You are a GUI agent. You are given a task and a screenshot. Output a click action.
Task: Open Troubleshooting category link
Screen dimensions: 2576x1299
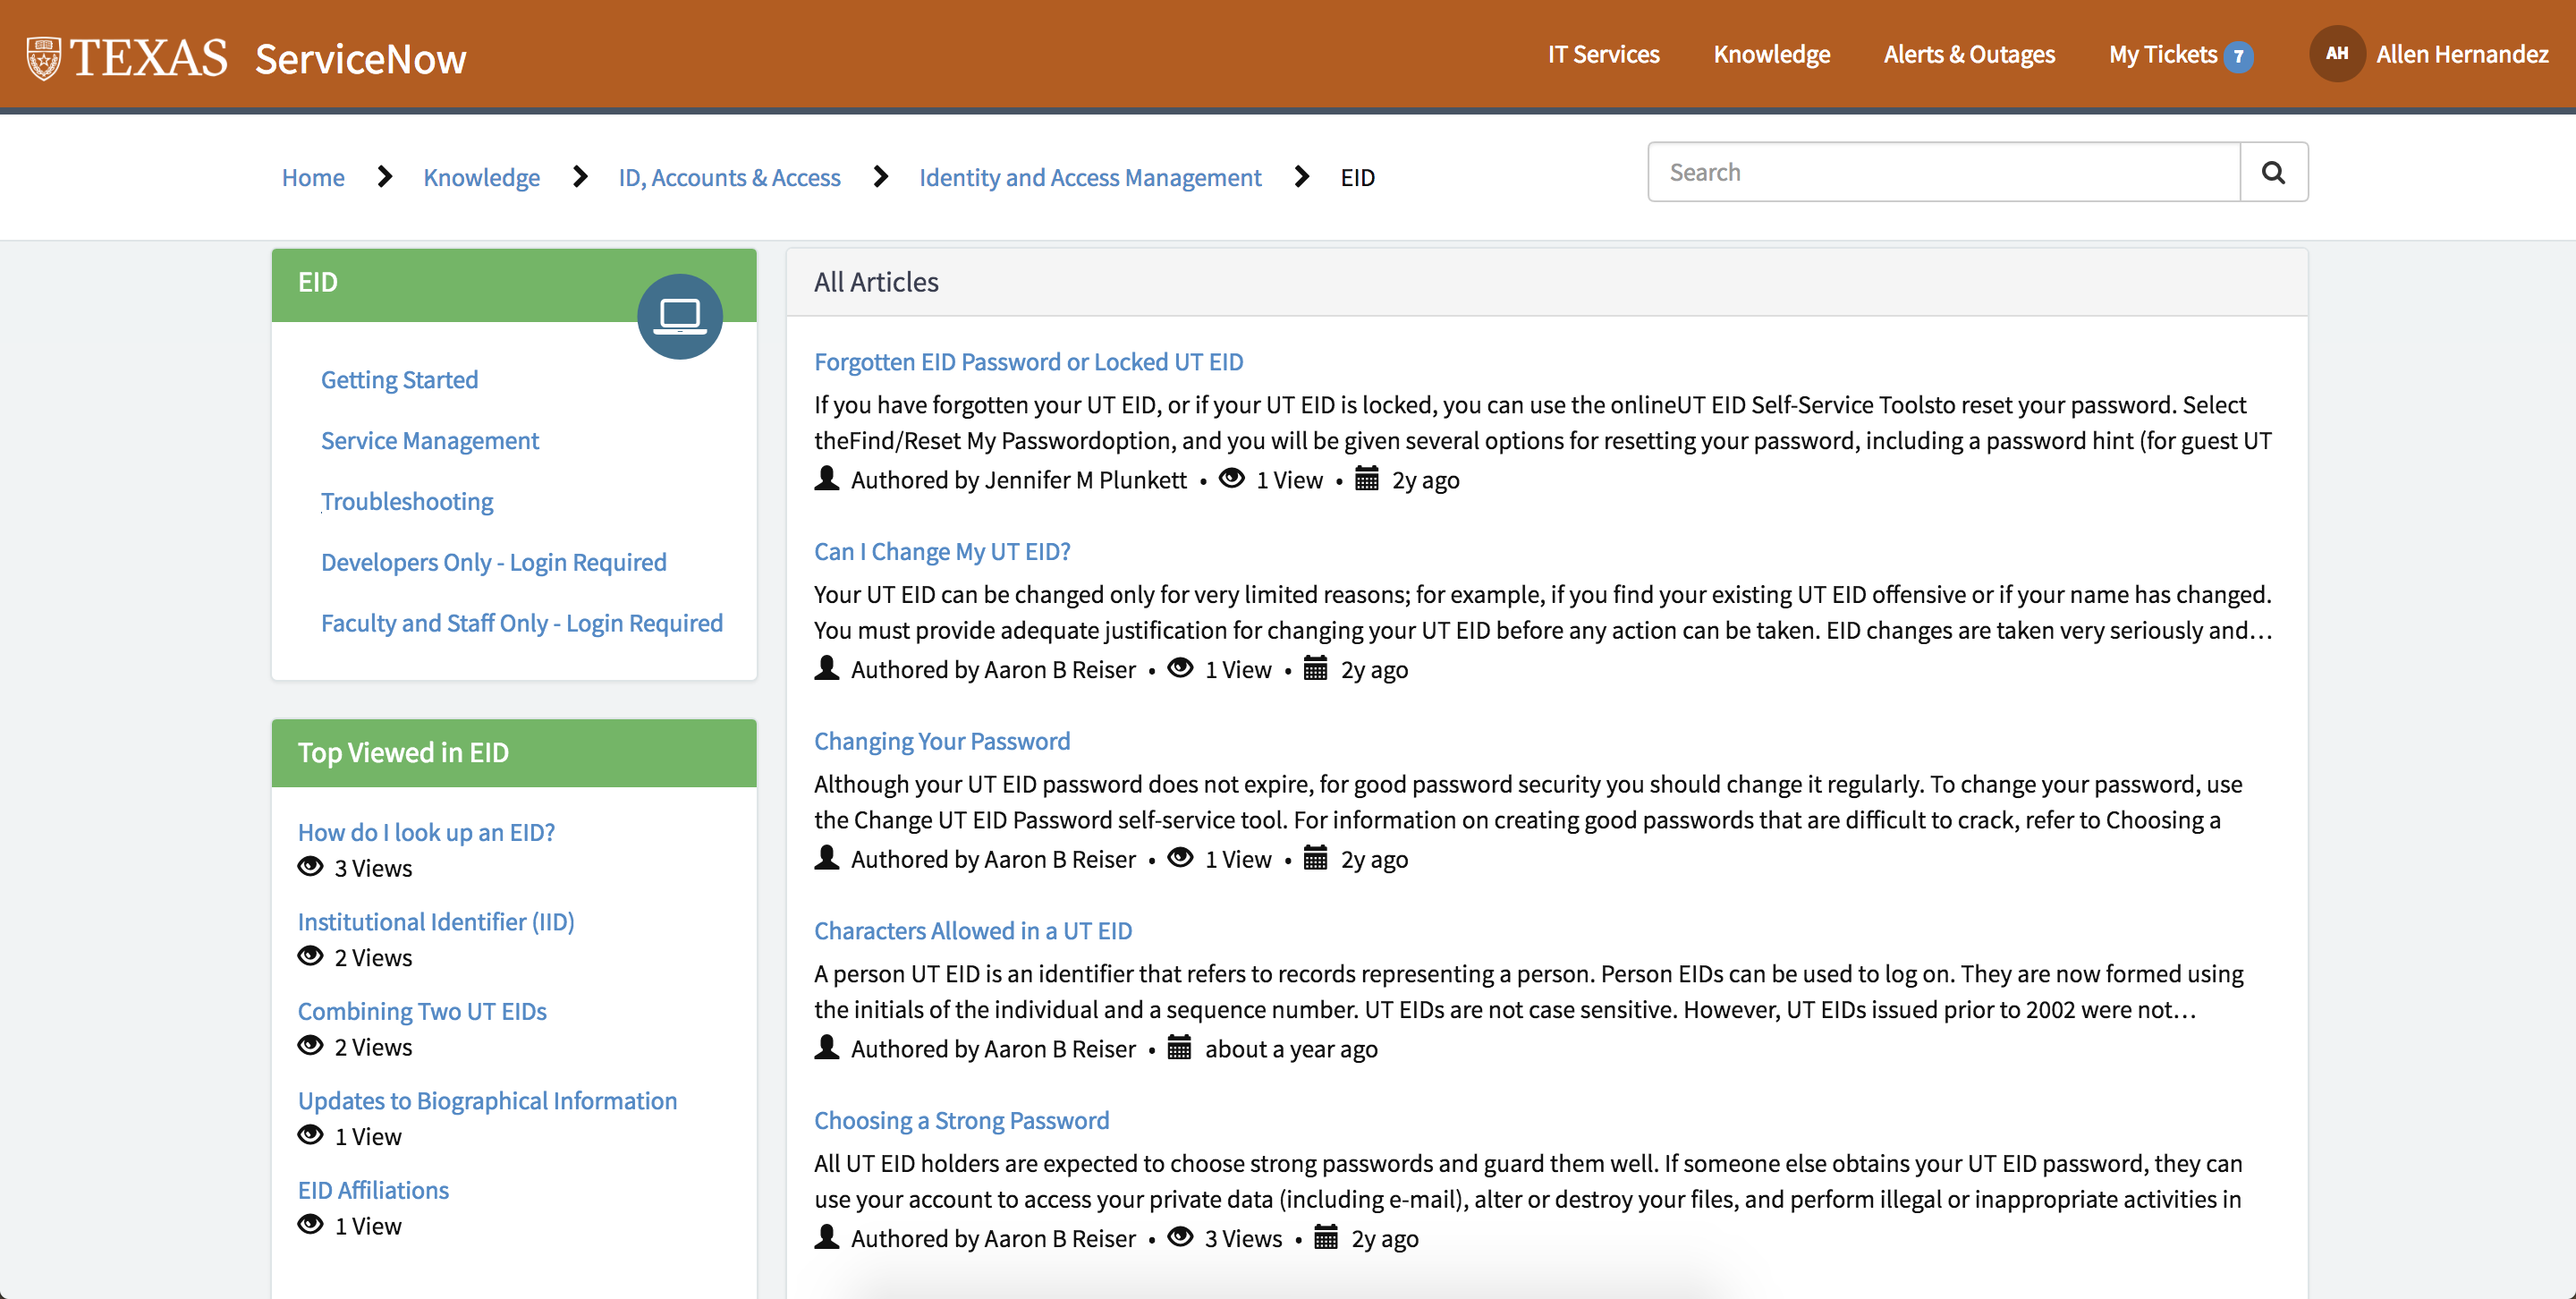[x=406, y=501]
